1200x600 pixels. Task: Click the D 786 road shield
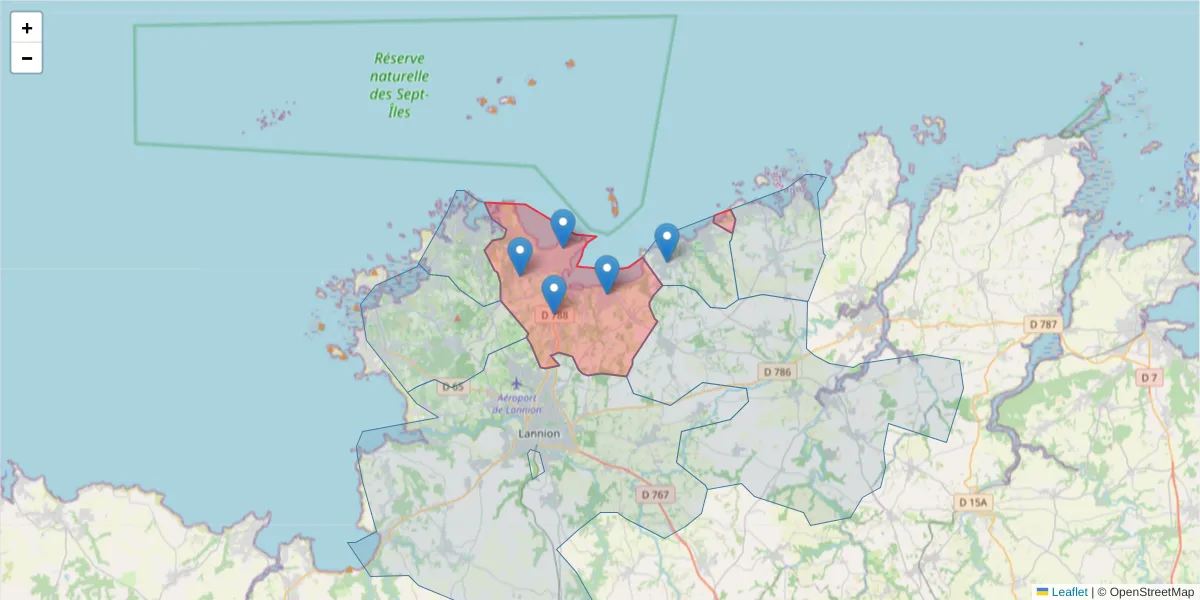[x=777, y=371]
